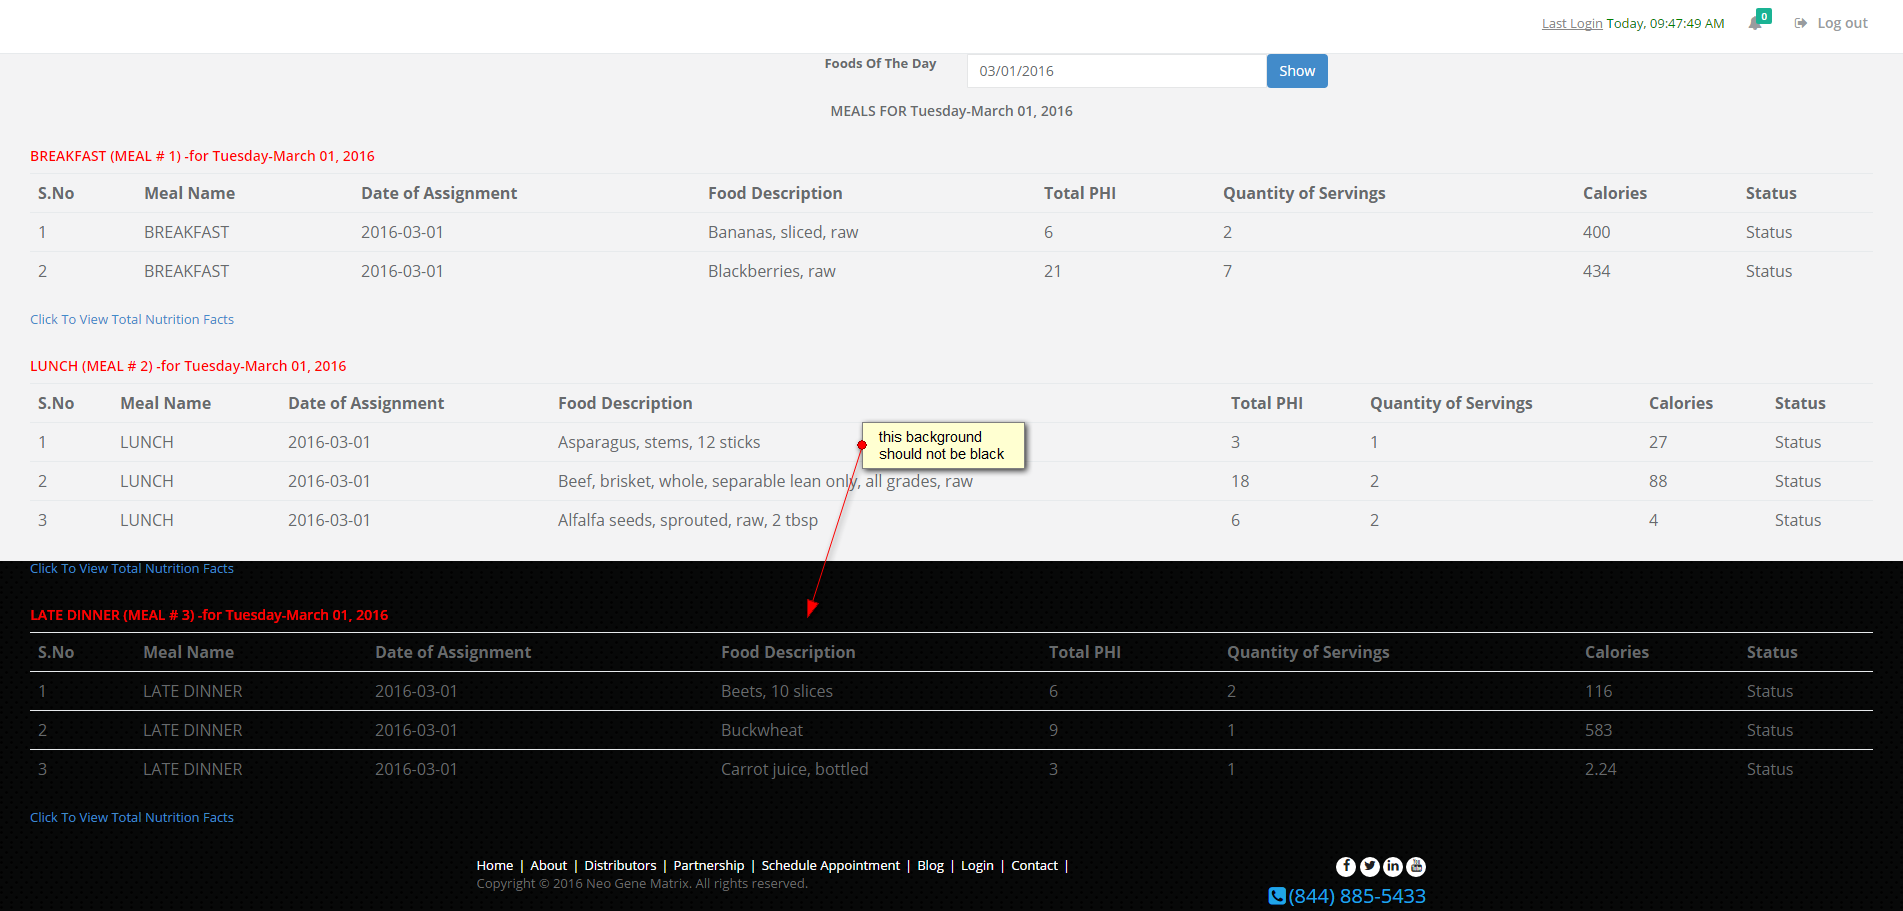Click the 2.24 calories value for Carrot juice
Screen dimensions: 1903x911
tap(1600, 769)
